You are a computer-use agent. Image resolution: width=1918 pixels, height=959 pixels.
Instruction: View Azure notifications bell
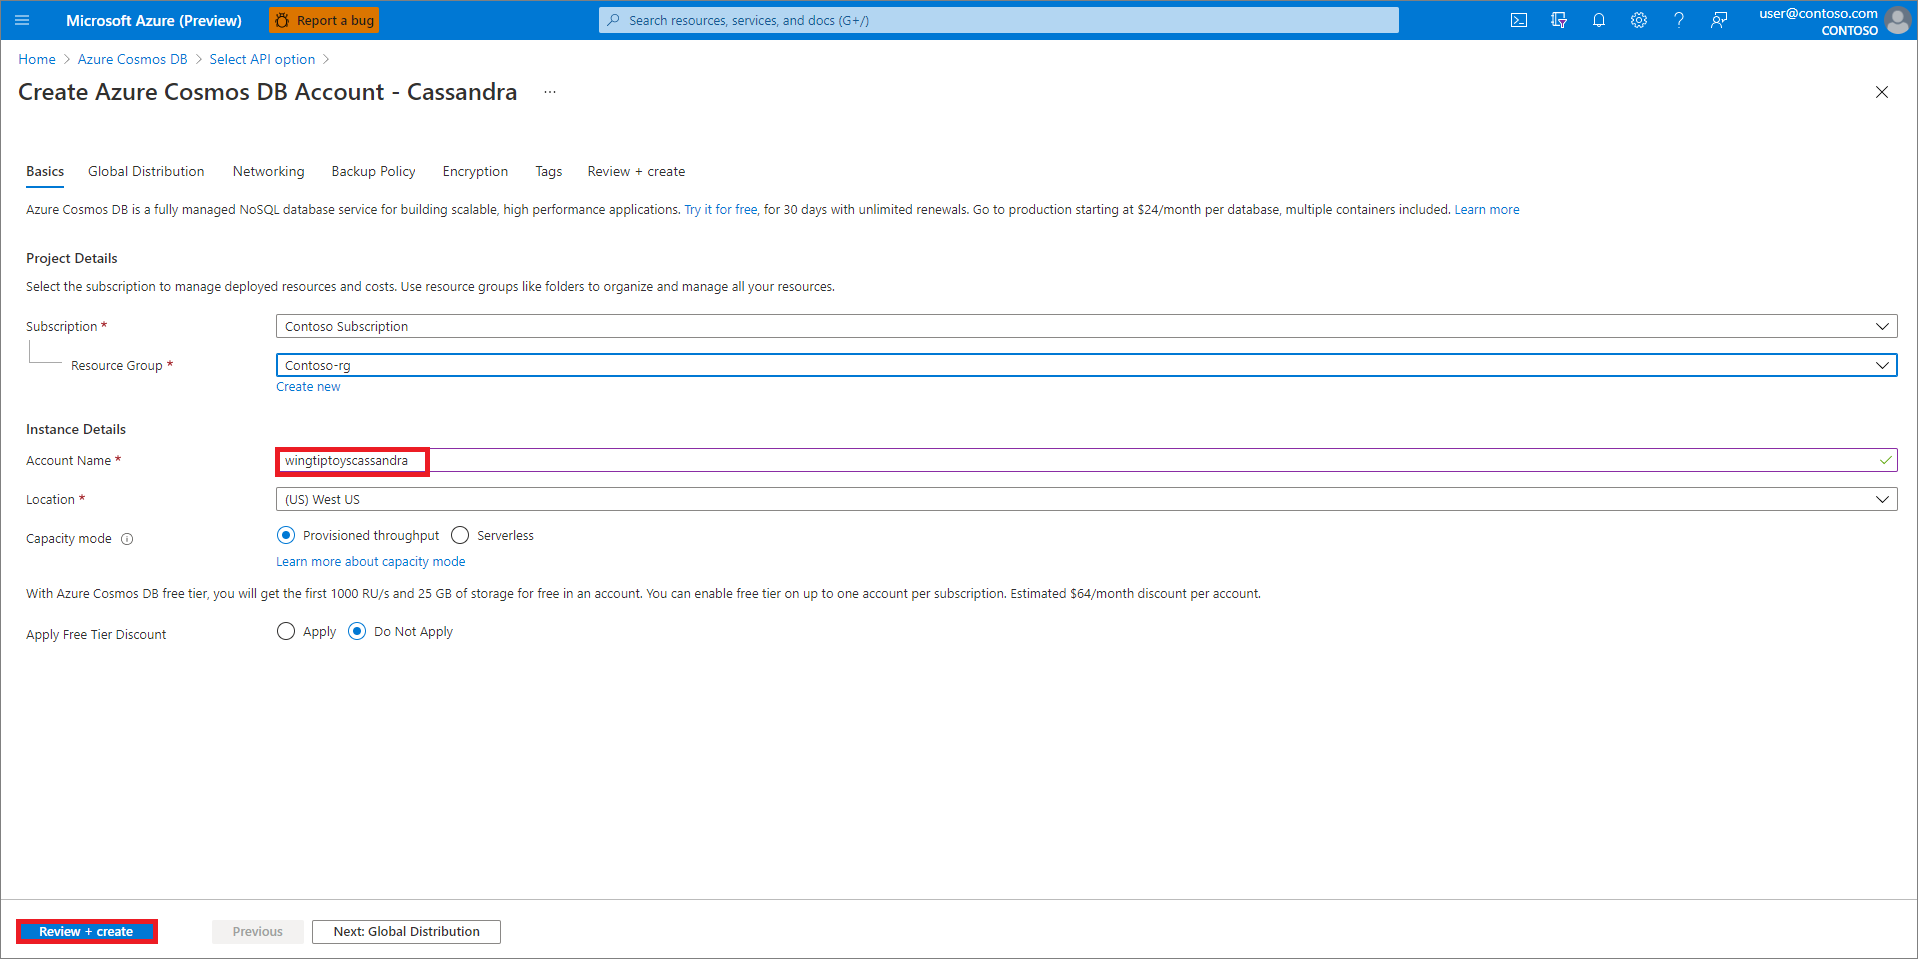1598,20
